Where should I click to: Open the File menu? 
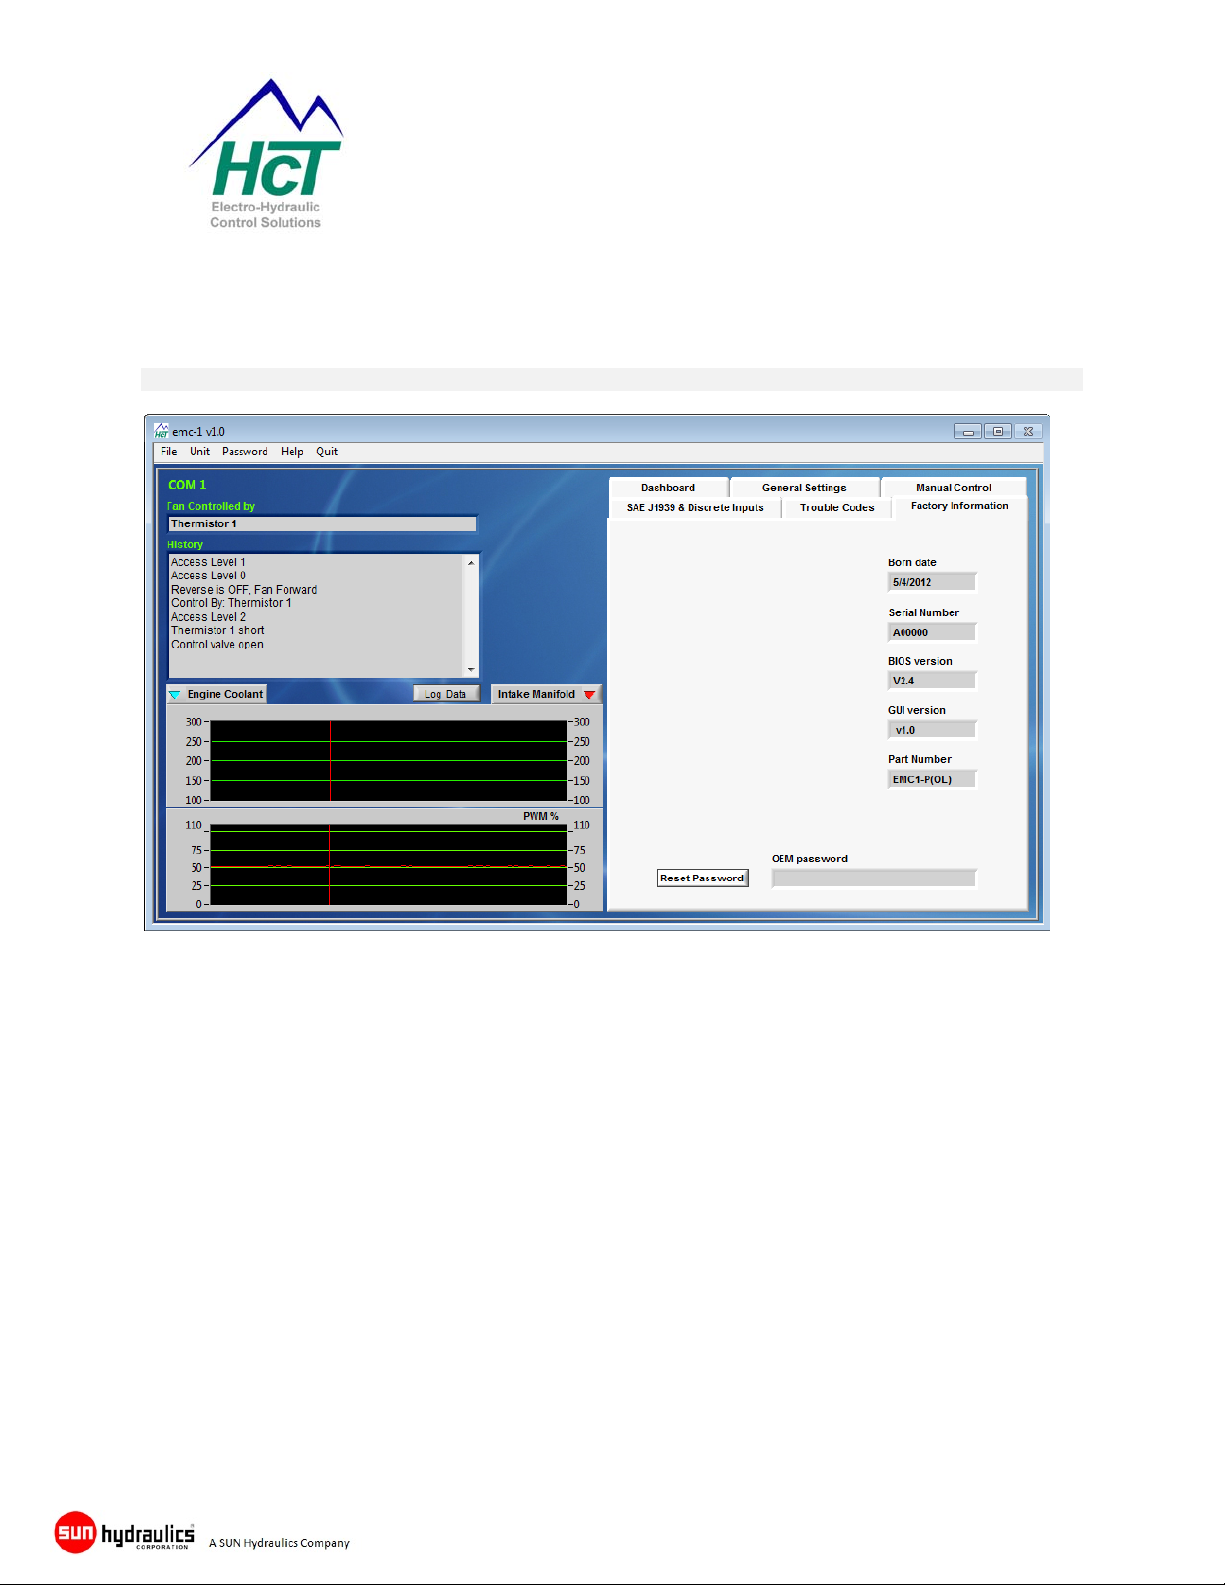pyautogui.click(x=169, y=452)
